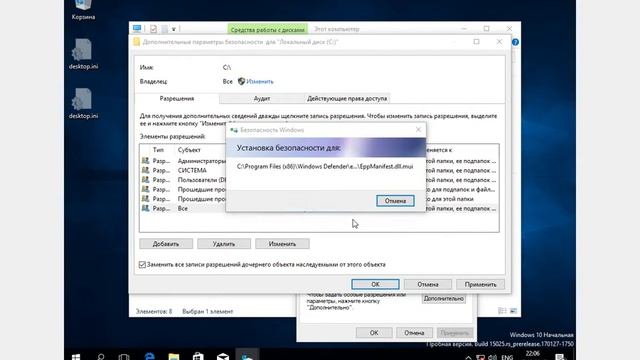640x360 pixels.
Task: Click the blue Help question mark icon
Action: [x=515, y=42]
